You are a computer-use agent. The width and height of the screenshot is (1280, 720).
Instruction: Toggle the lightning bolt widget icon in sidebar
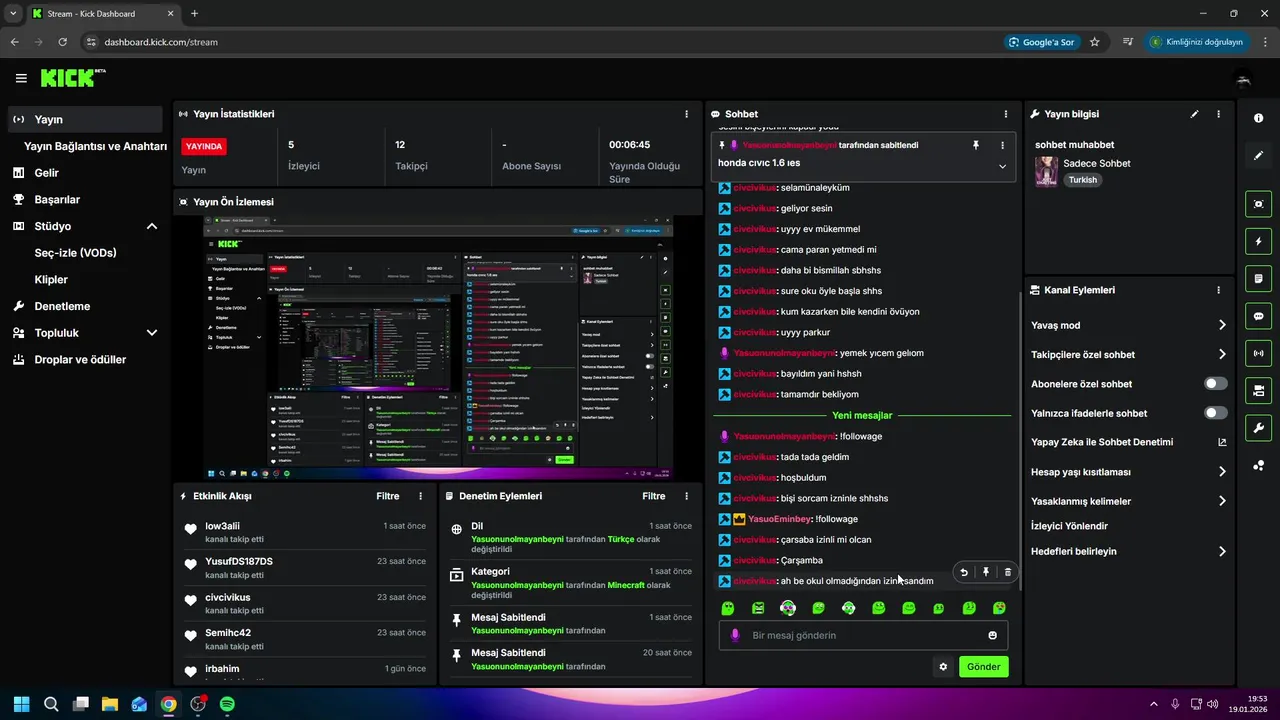[1258, 241]
